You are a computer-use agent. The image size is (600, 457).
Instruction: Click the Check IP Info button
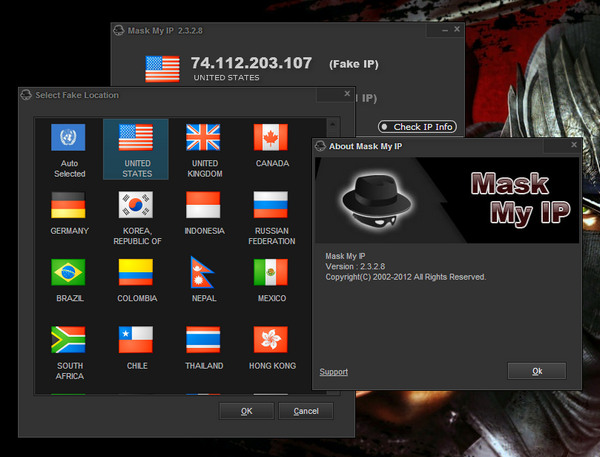(417, 127)
